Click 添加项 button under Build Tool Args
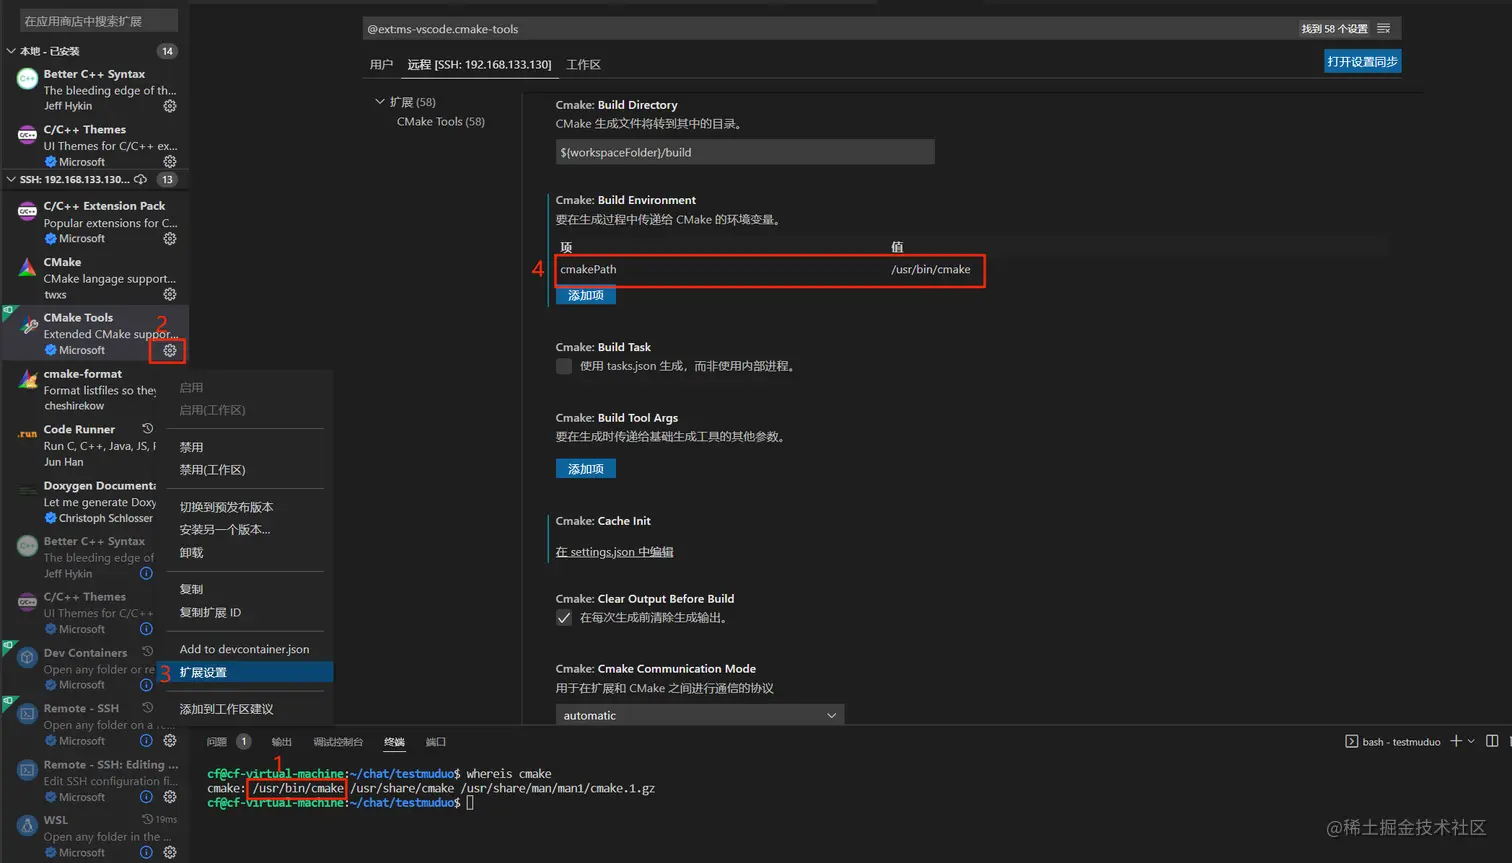Screen dimensions: 1512x863 coord(586,469)
